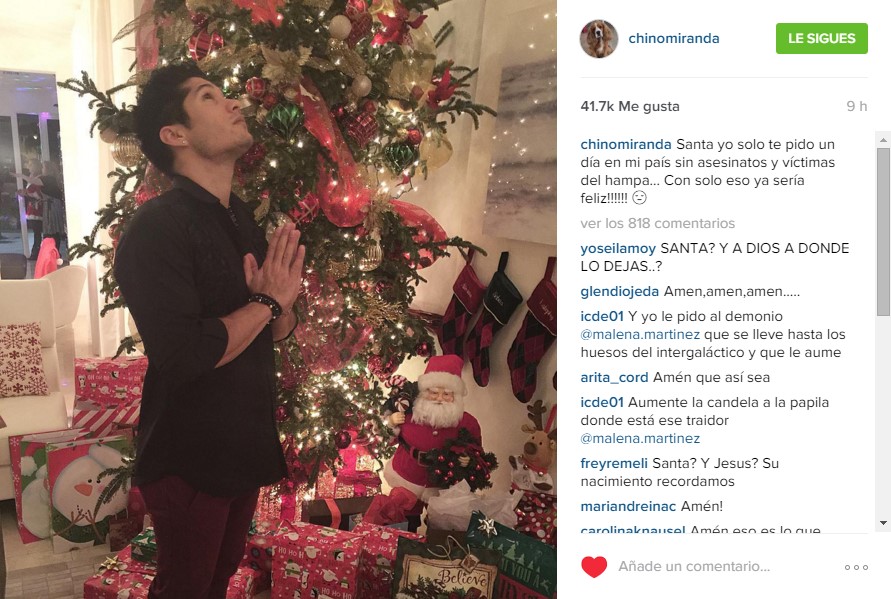This screenshot has height=599, width=891.
Task: Open arita_cord's profile link
Action: [614, 377]
